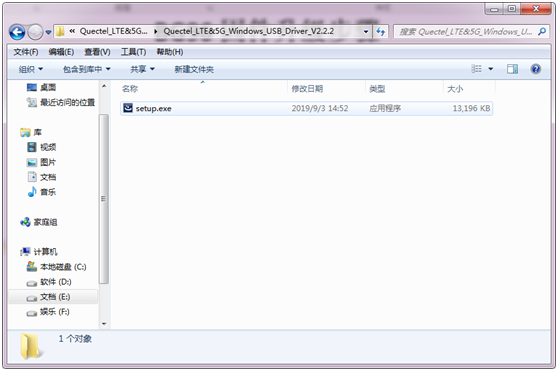Click the 1 个对象 status text

point(75,339)
